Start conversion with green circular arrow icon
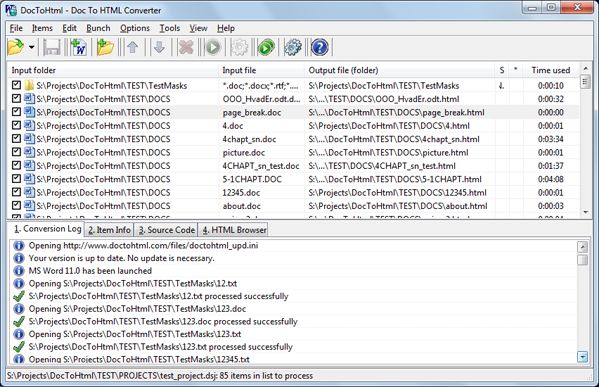This screenshot has width=599, height=387. click(266, 47)
